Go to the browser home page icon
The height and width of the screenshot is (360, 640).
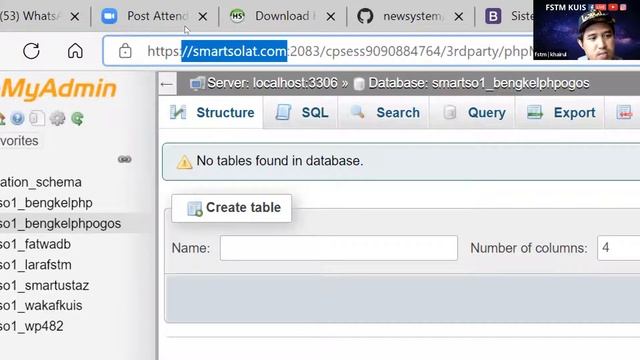coord(75,51)
